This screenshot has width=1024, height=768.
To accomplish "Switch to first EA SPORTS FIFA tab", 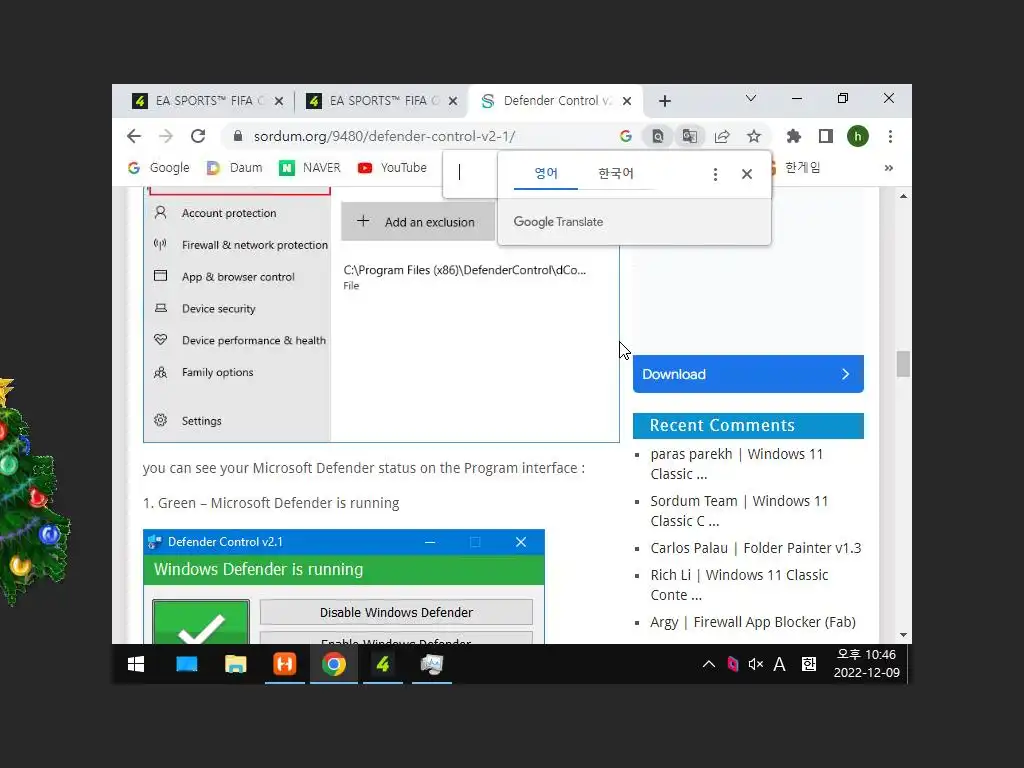I will tap(208, 101).
